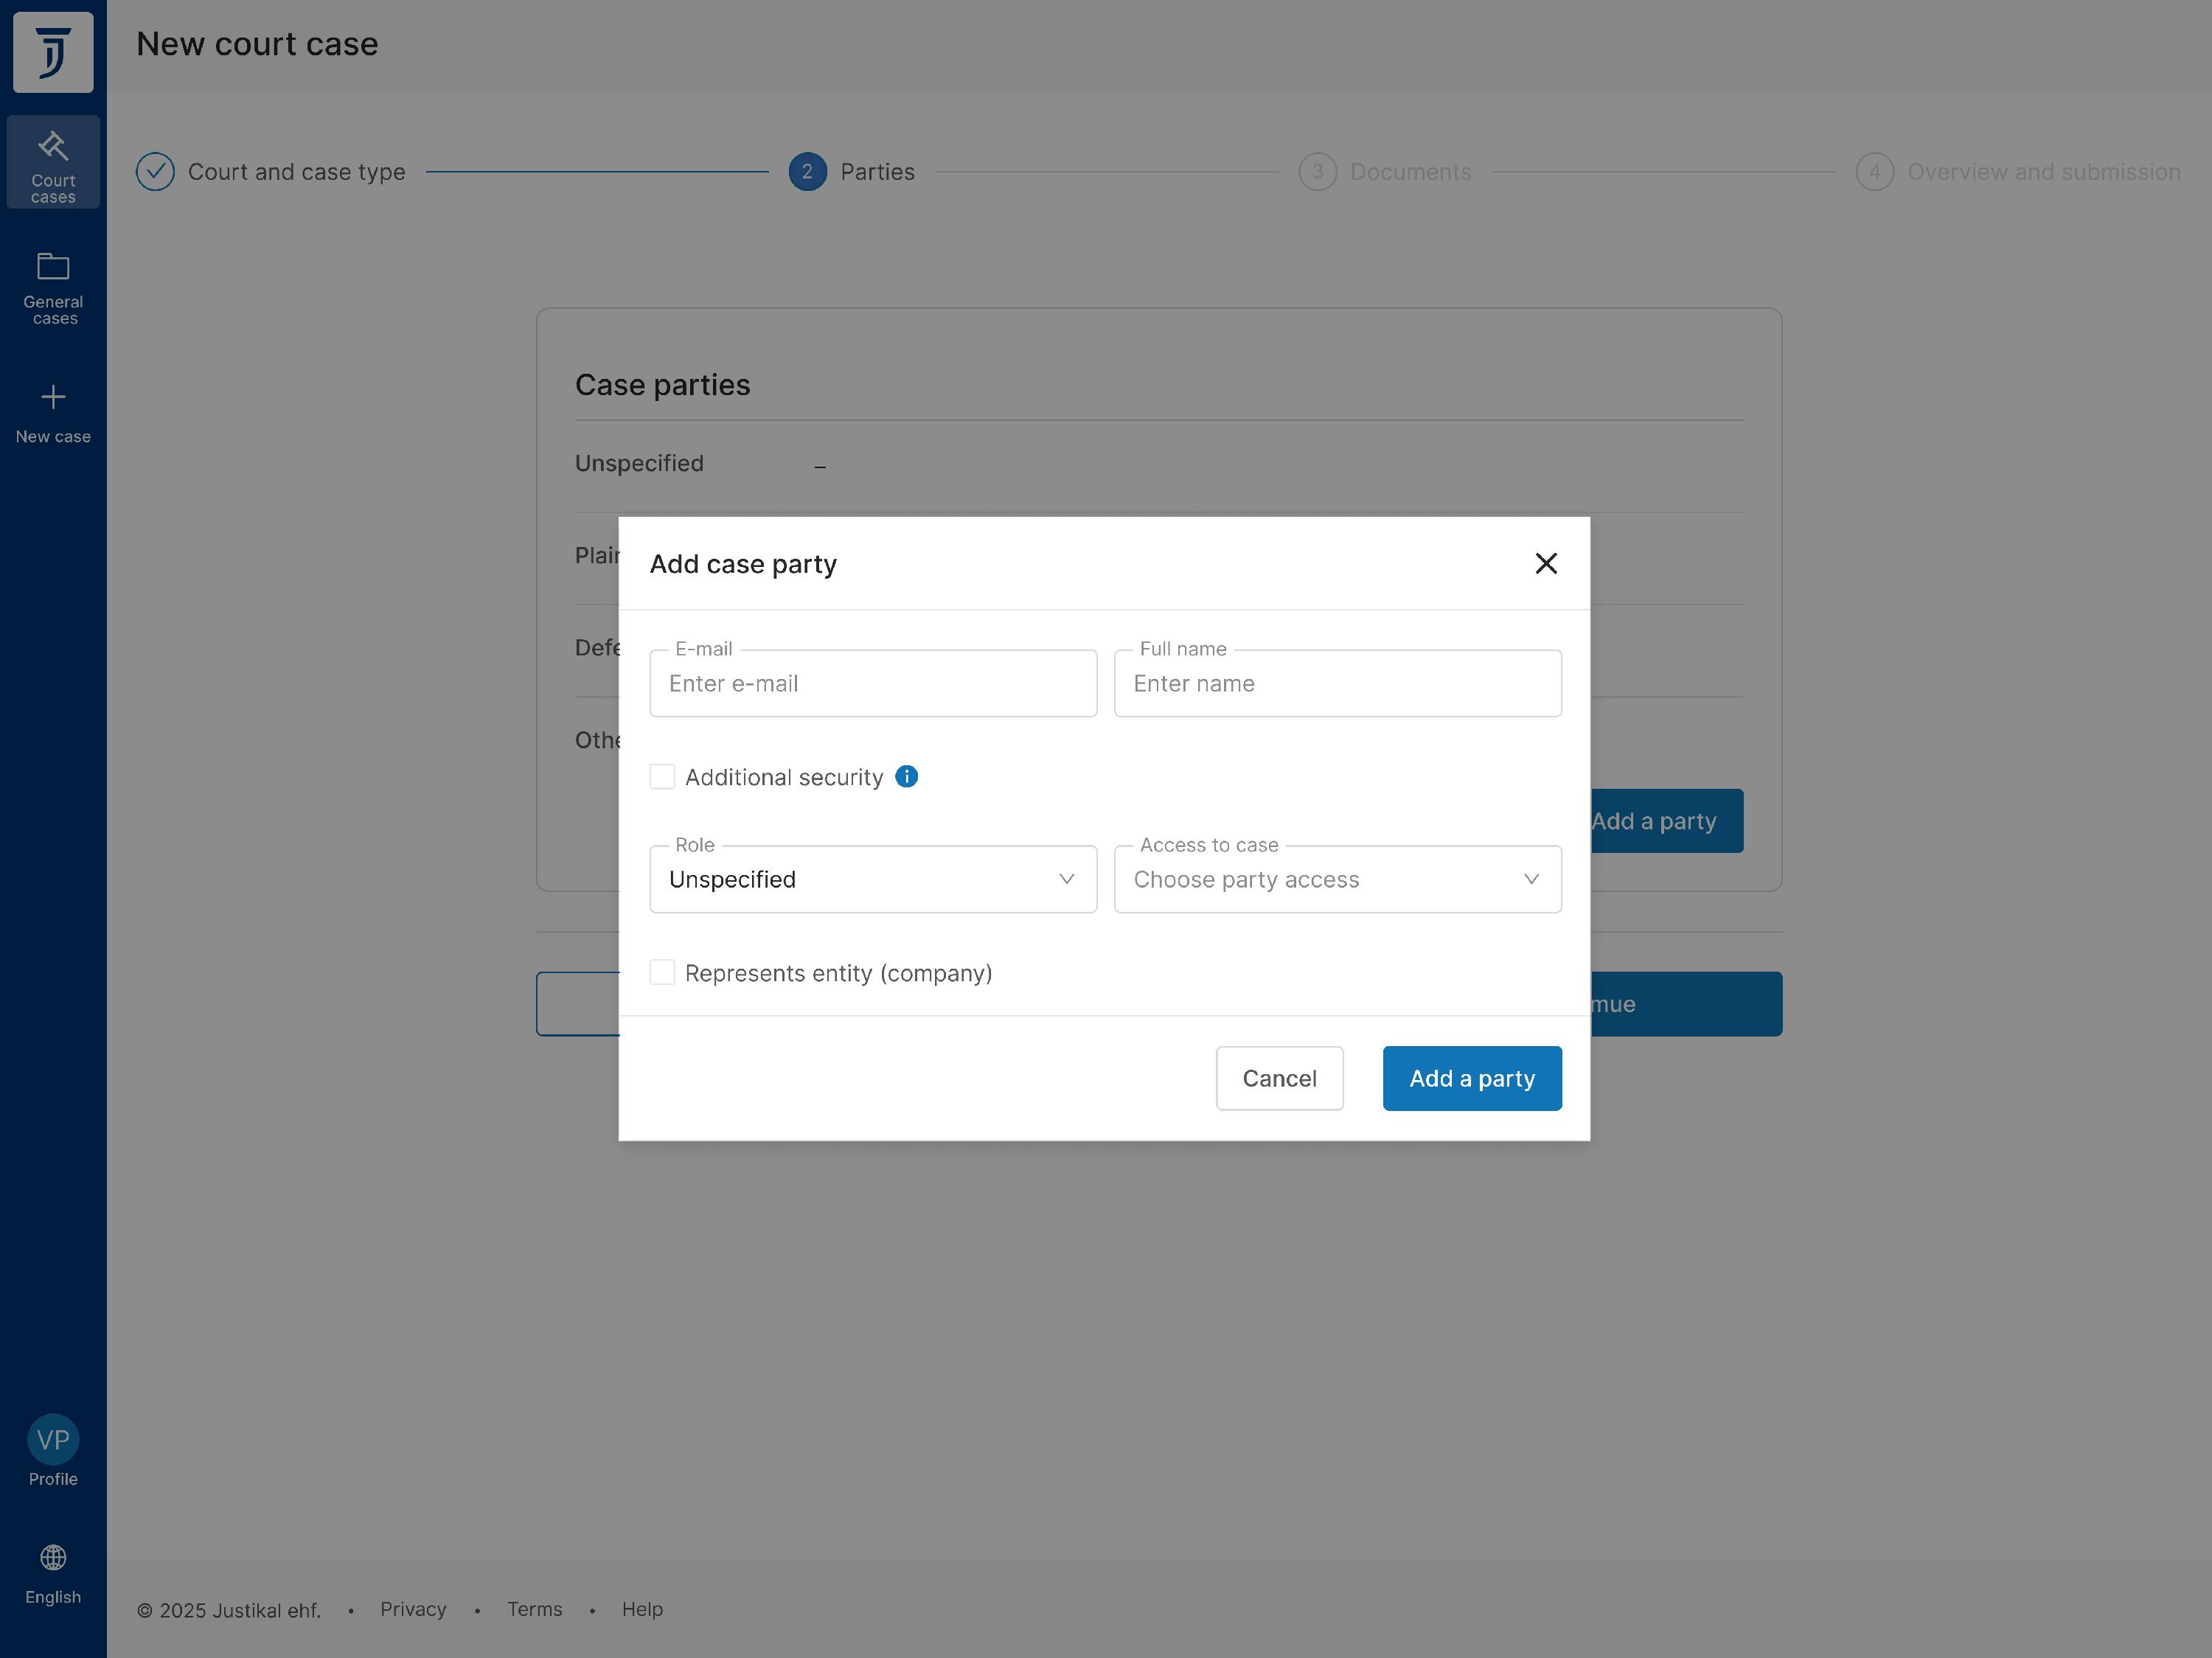Click Additional security info icon

pos(906,777)
